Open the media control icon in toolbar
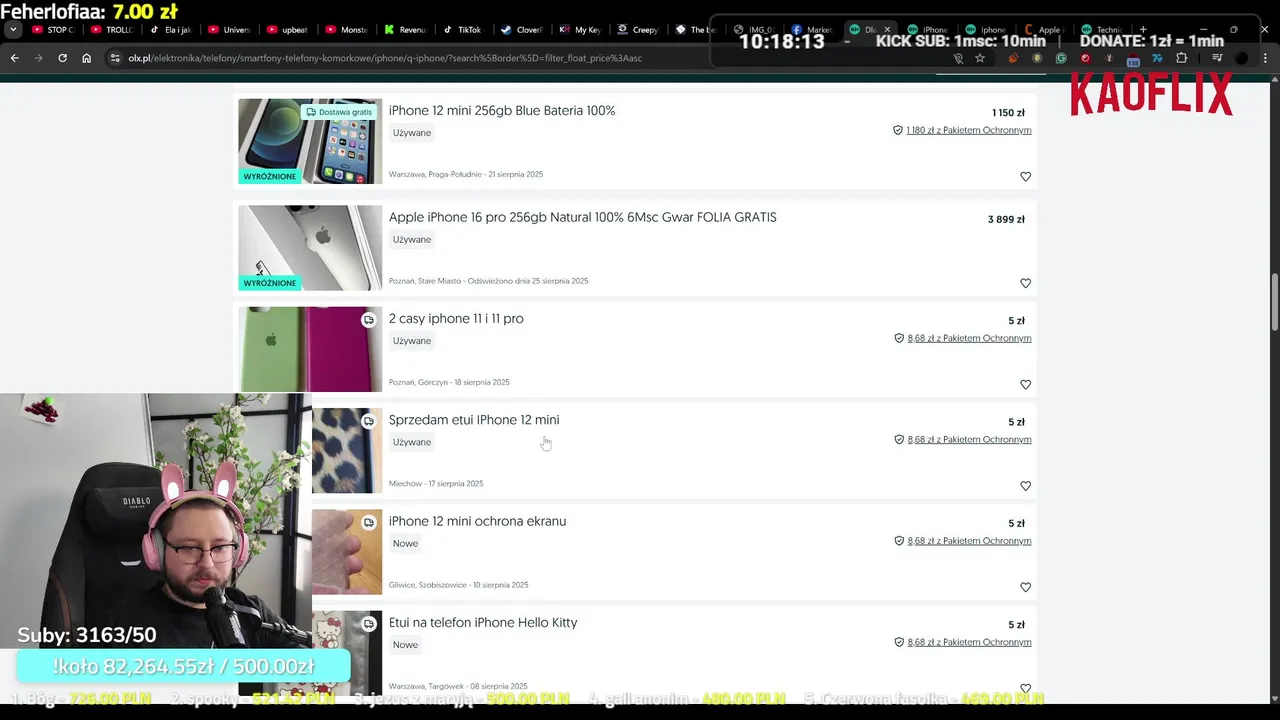 pos(1217,58)
